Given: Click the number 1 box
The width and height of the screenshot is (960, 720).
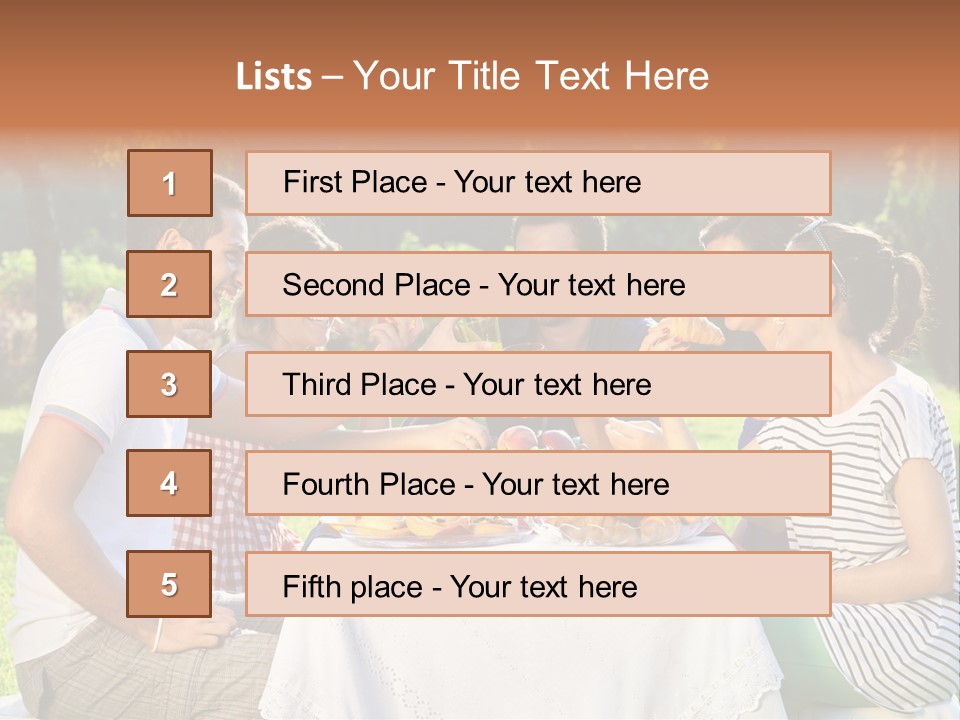Looking at the screenshot, I should 170,183.
